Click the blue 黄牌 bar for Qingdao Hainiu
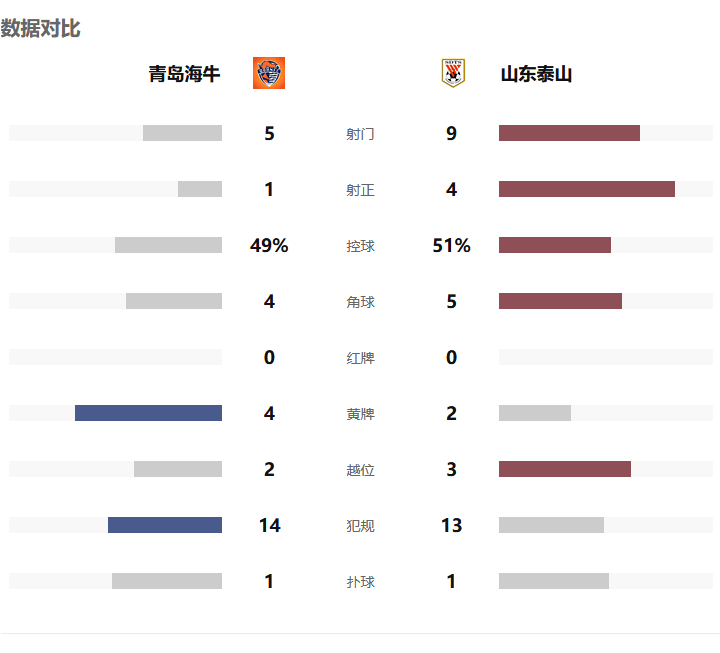Image resolution: width=720 pixels, height=653 pixels. 148,413
